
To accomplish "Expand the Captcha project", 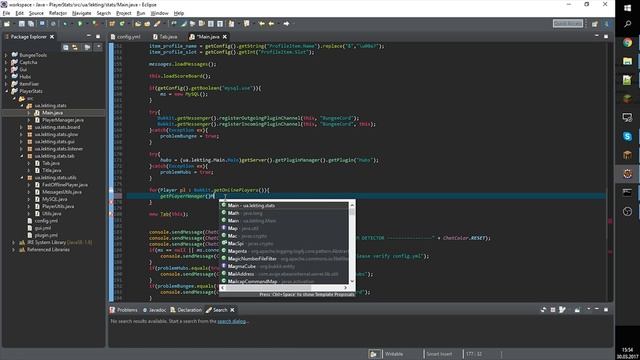I will click(x=6, y=62).
